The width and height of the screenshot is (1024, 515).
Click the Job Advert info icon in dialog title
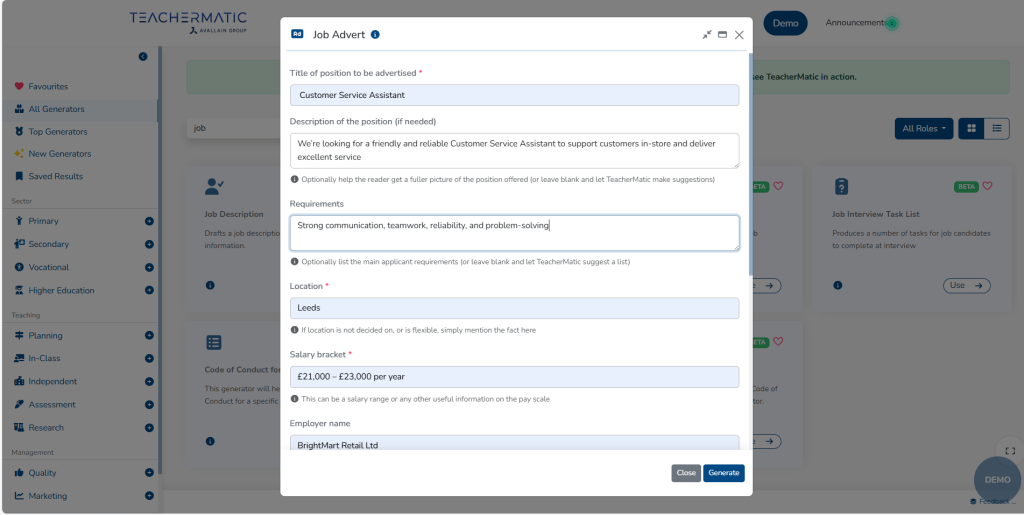[x=375, y=35]
